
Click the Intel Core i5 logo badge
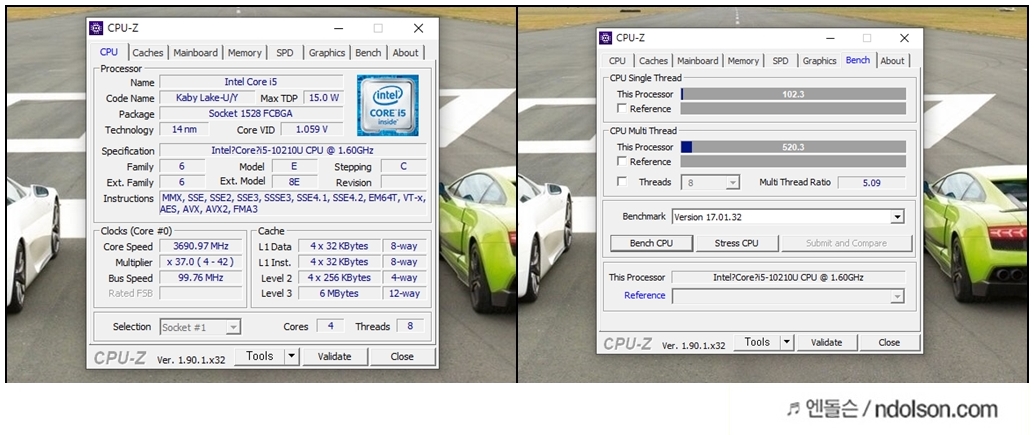(388, 105)
